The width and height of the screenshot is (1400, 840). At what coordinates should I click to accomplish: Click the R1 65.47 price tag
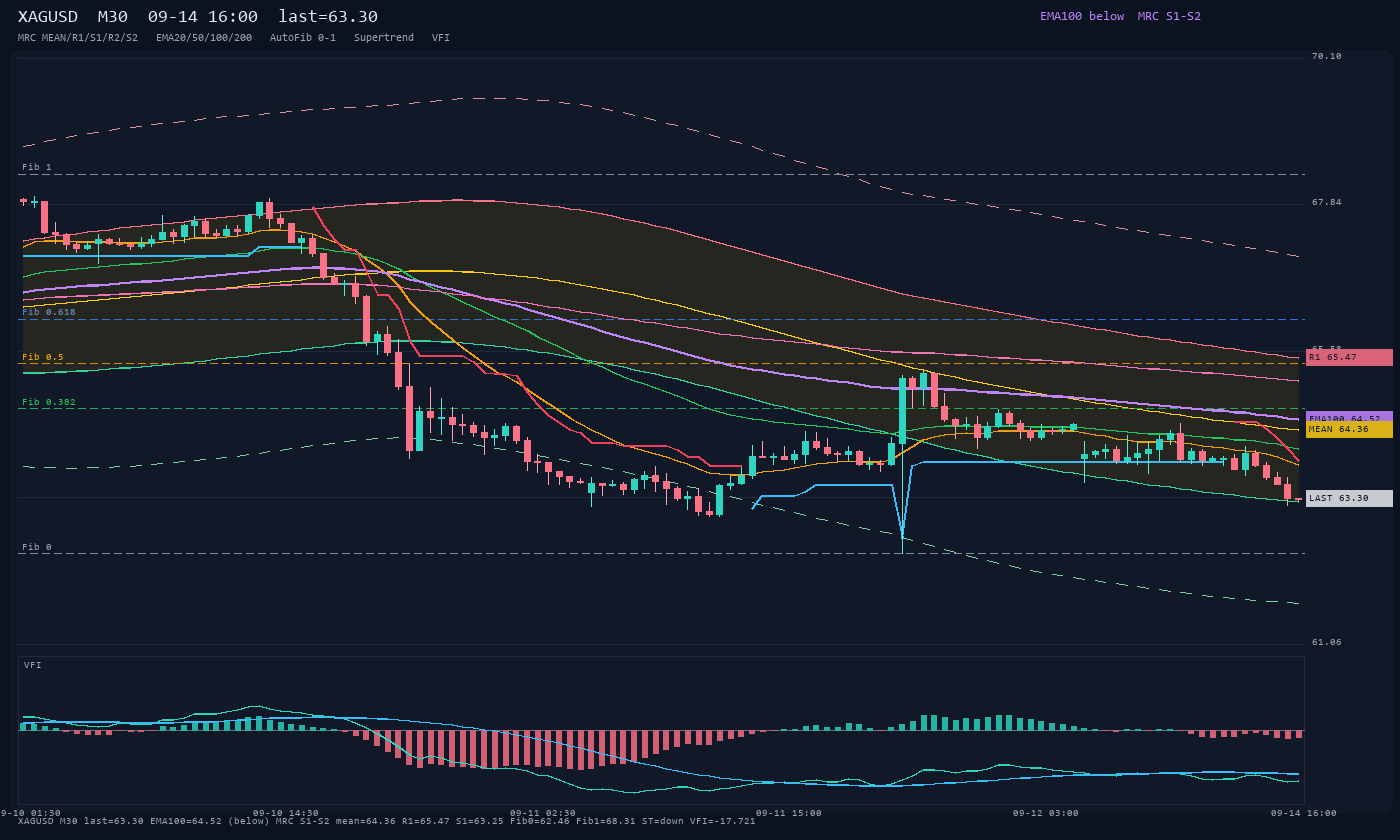[x=1349, y=357]
